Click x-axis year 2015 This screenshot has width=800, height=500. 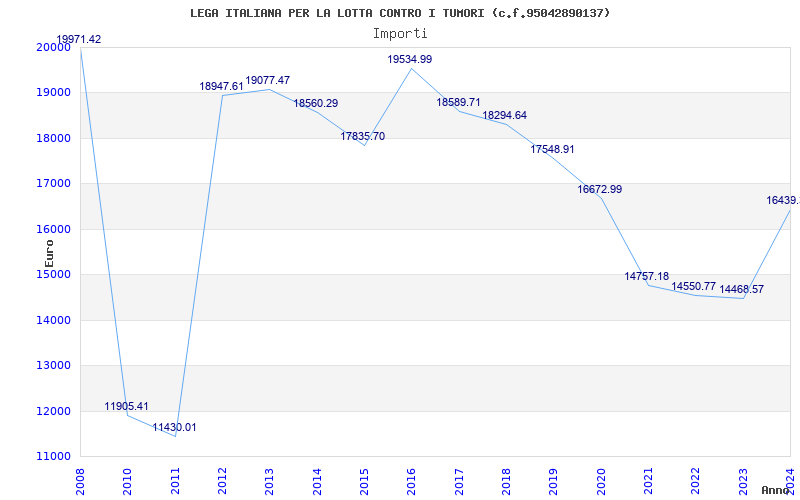(364, 481)
